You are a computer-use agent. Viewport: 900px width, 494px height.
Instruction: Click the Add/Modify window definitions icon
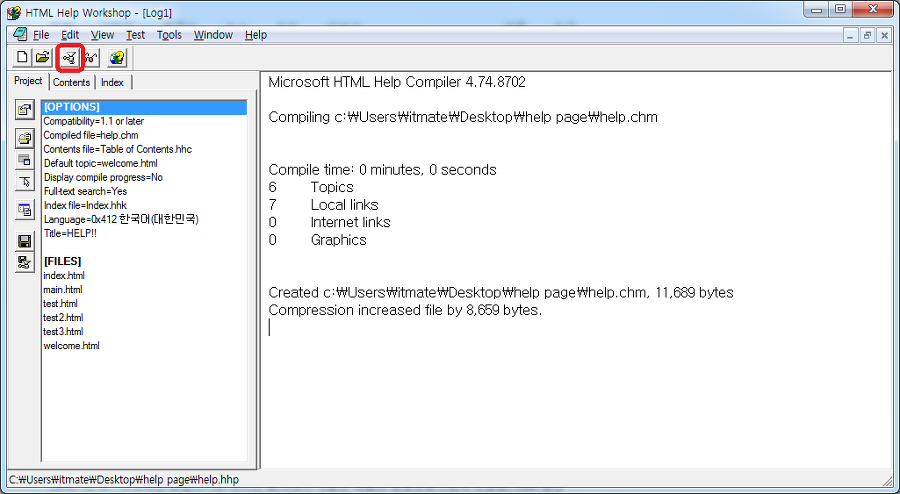(x=24, y=160)
